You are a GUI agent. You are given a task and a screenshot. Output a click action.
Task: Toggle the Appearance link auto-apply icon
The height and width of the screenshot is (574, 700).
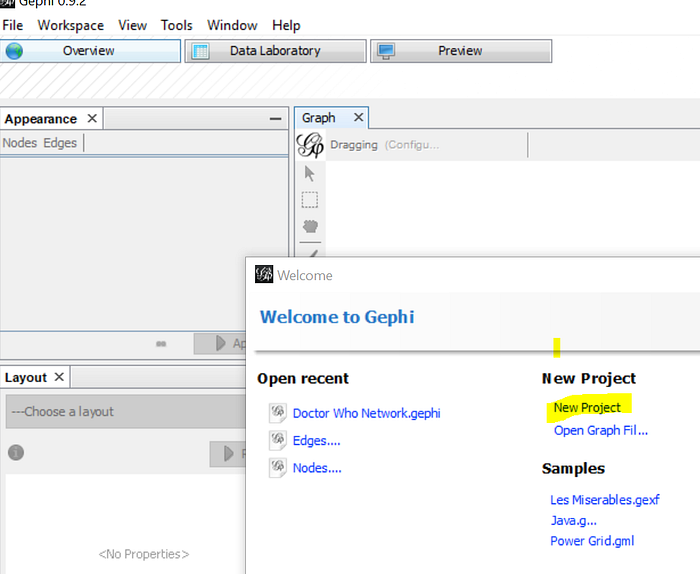(161, 344)
